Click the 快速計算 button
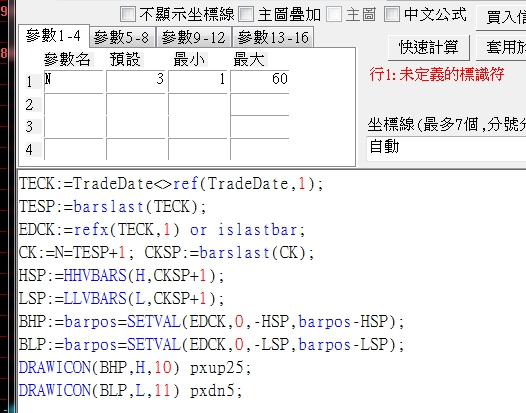Image resolution: width=526 pixels, height=413 pixels. [x=428, y=47]
